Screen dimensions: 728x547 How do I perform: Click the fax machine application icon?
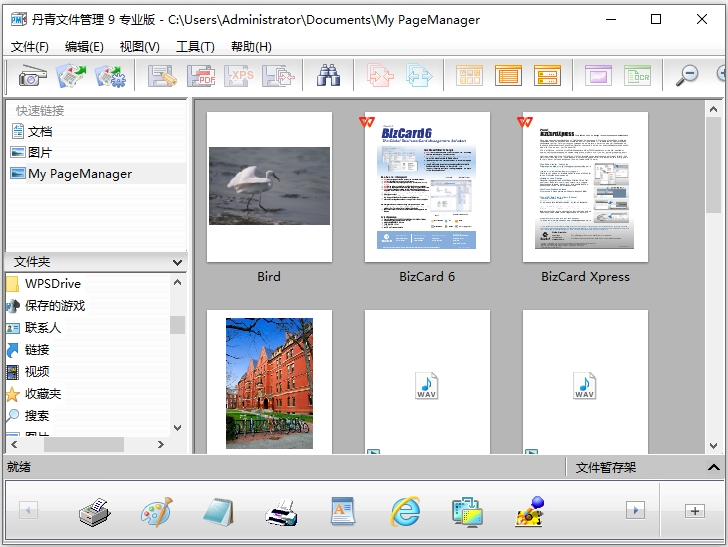[95, 513]
